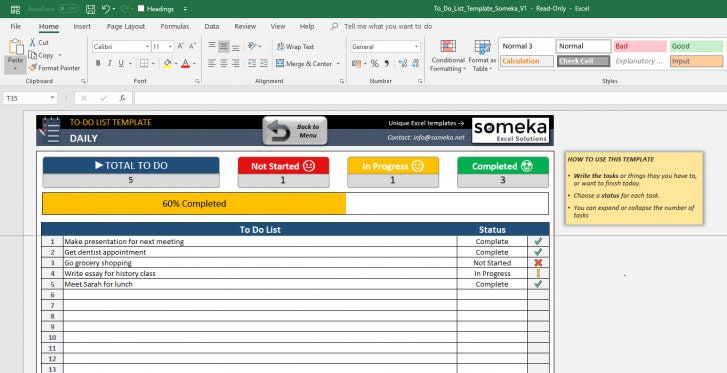Activate the Format Painter brush
The height and width of the screenshot is (373, 727).
(32, 68)
